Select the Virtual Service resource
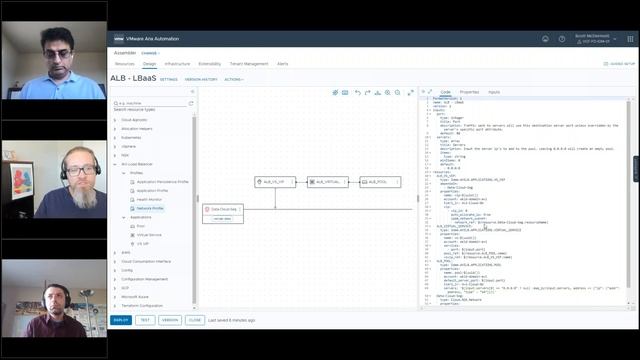640x360 pixels. [x=149, y=235]
